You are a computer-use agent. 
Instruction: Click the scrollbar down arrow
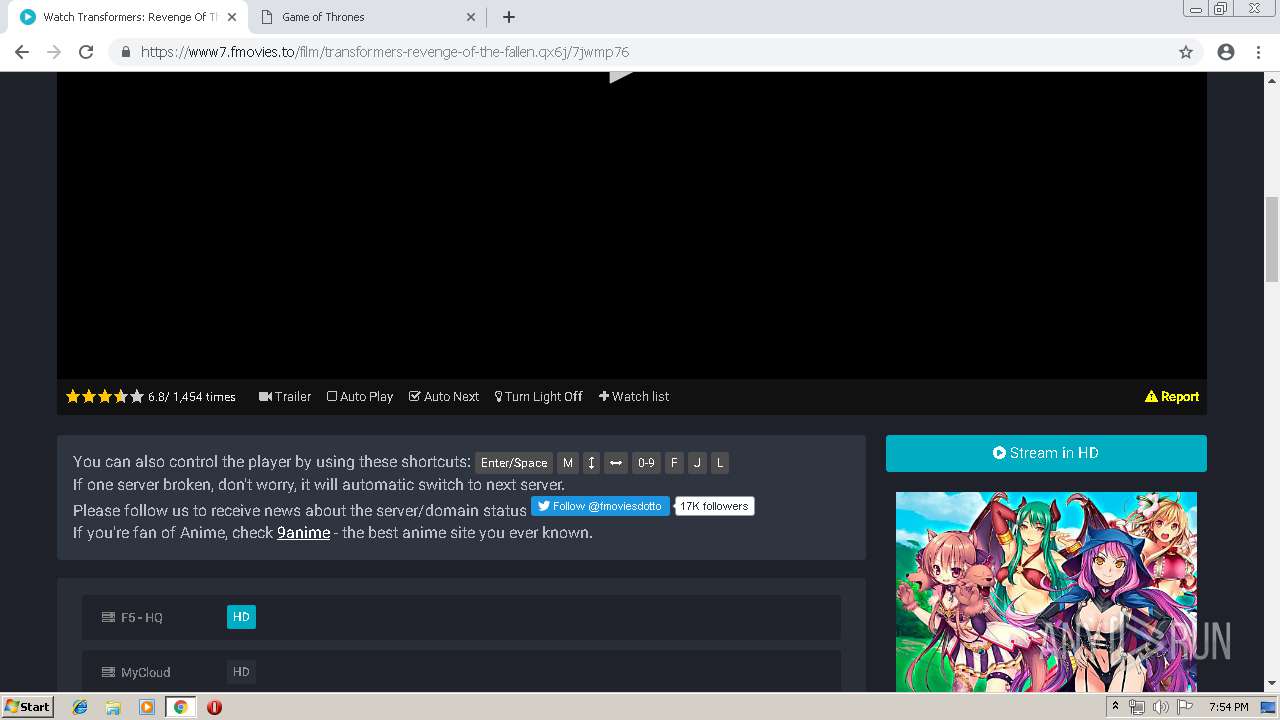click(x=1272, y=684)
